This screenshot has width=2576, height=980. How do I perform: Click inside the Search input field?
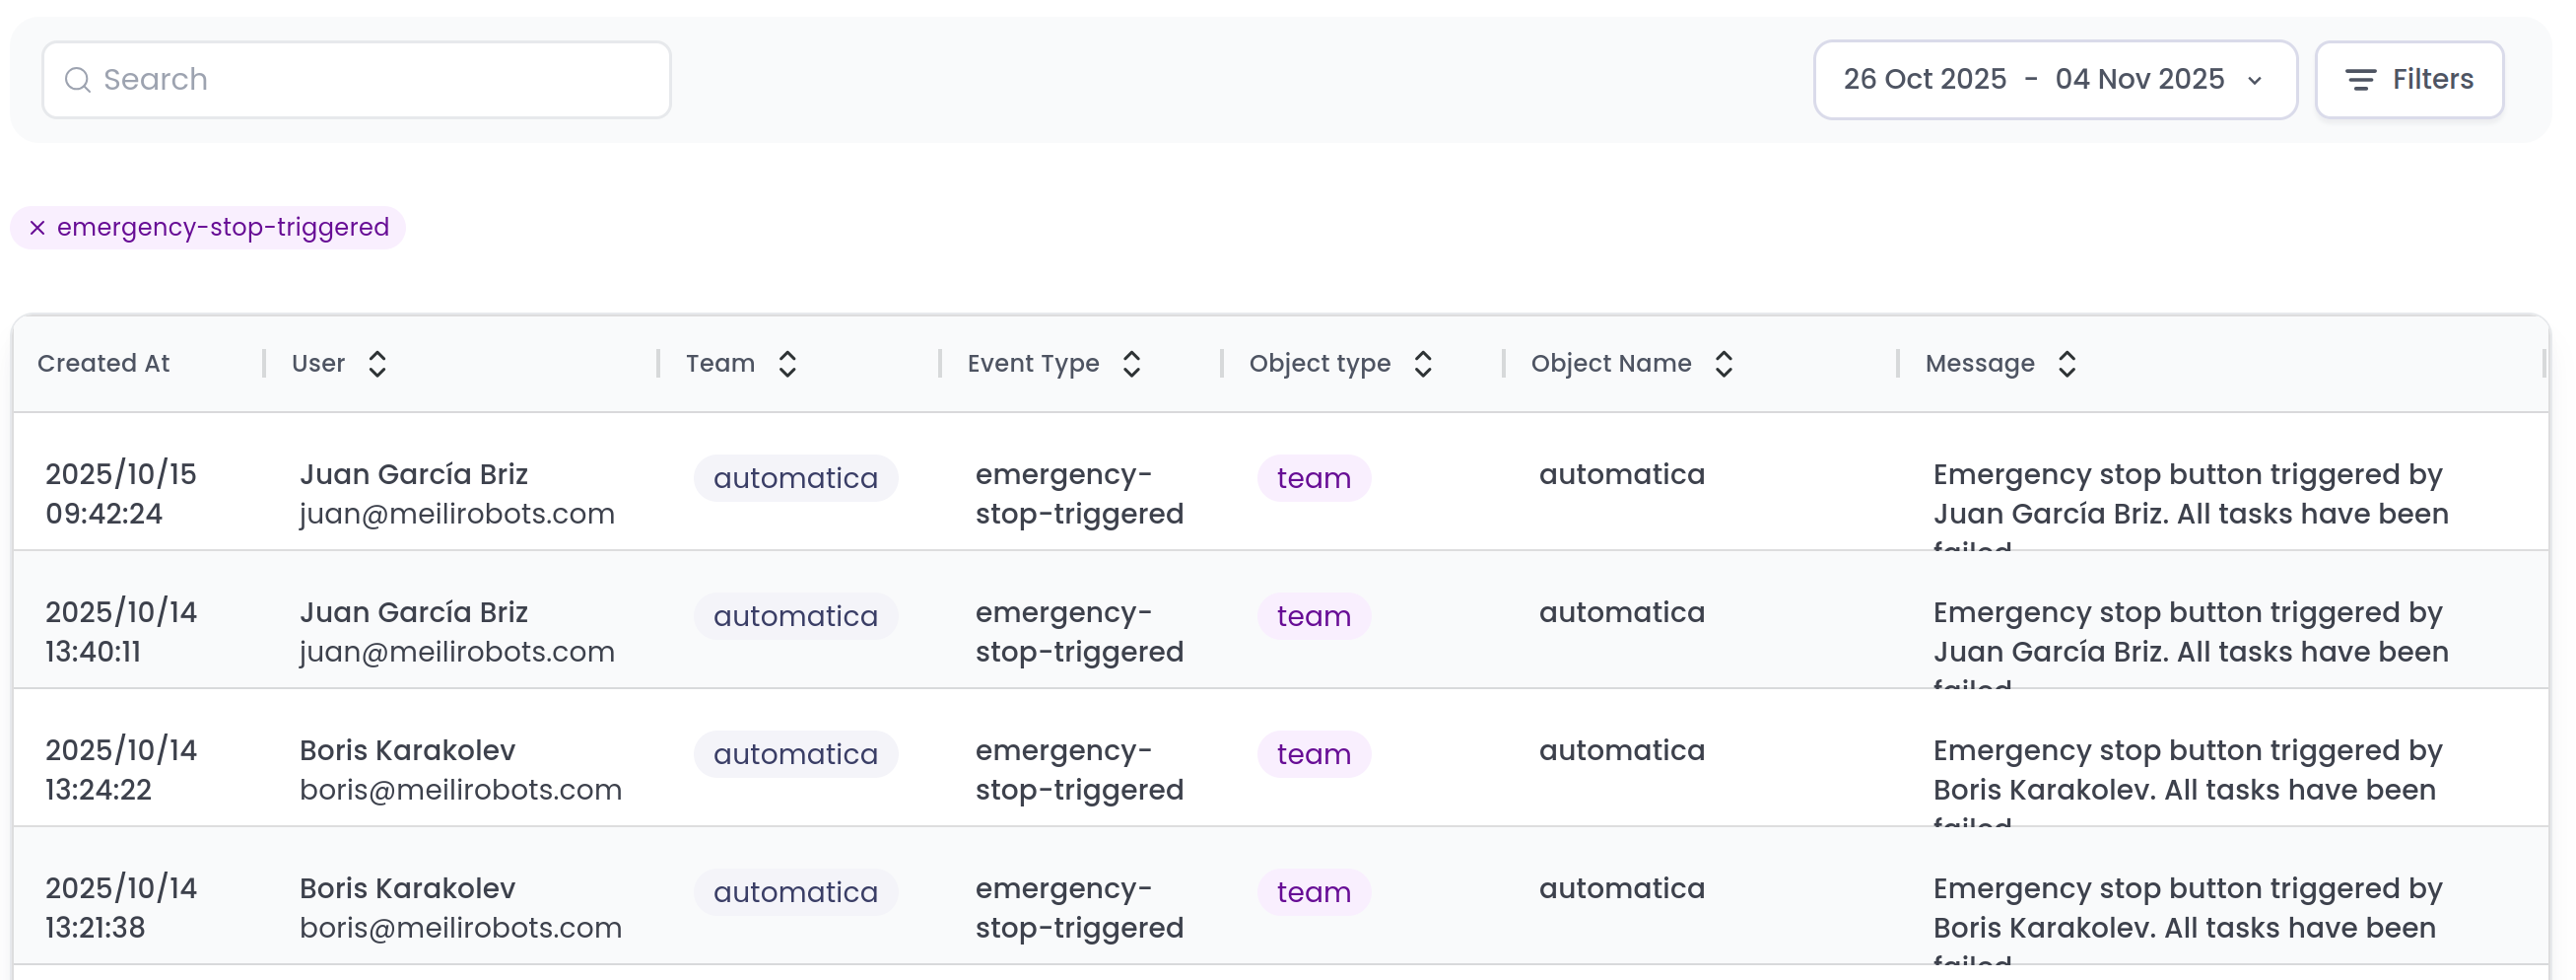[380, 80]
